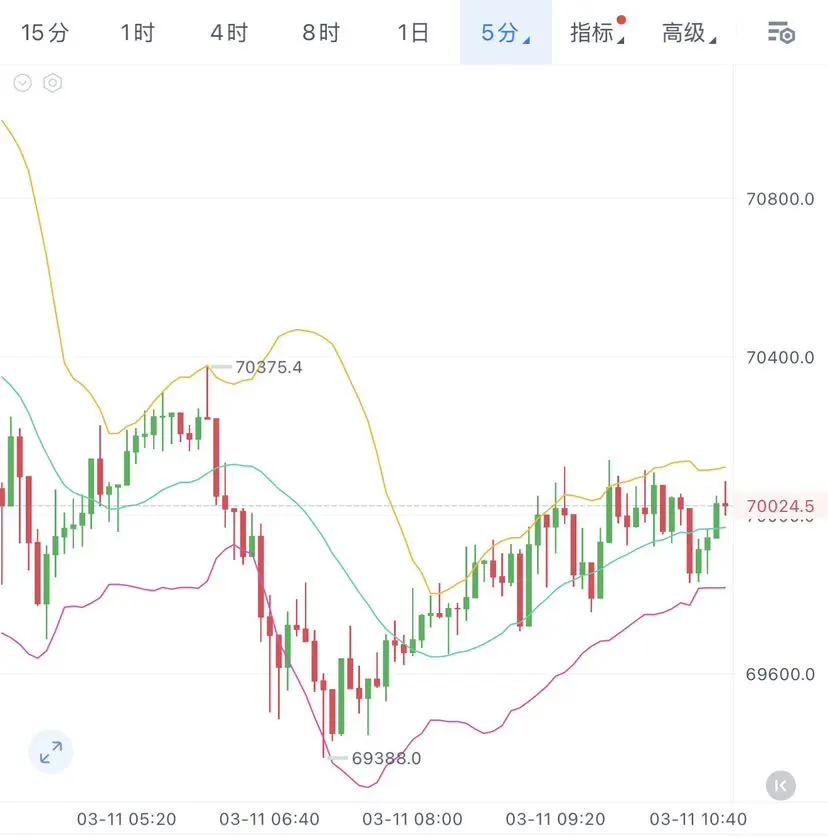Click the 03-11 09:20 time label
Image resolution: width=828 pixels, height=837 pixels.
click(555, 819)
